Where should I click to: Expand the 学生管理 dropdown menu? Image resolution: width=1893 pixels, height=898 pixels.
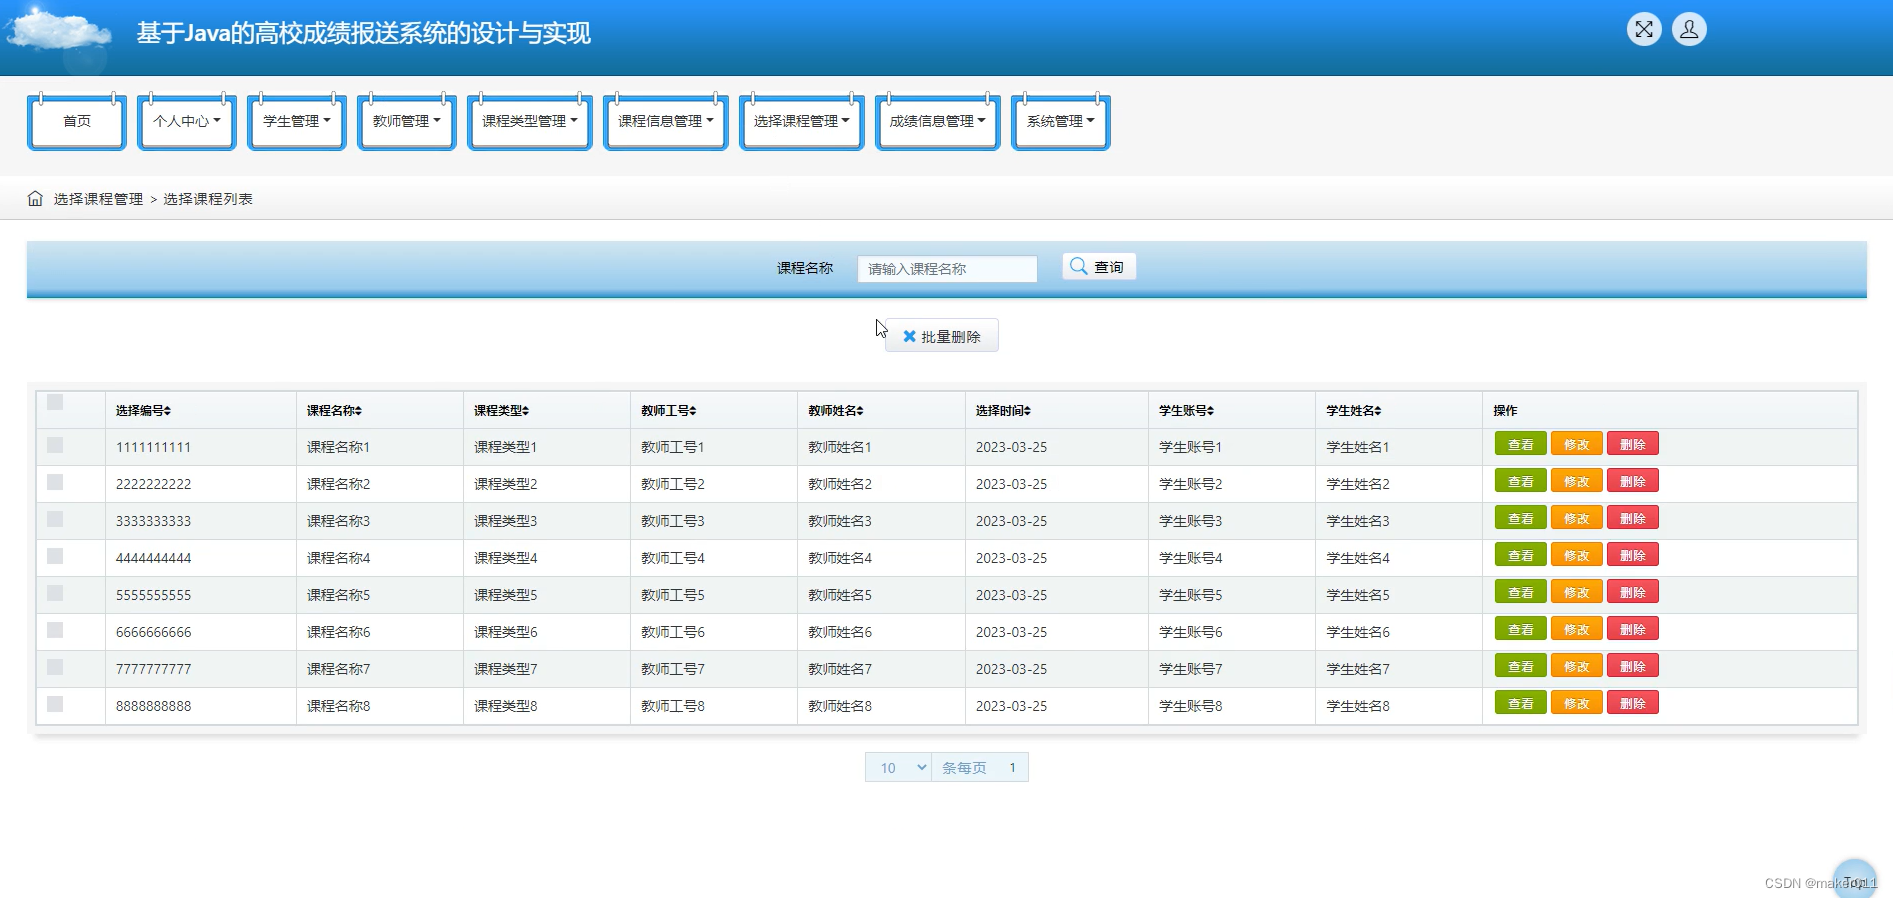[x=297, y=122]
